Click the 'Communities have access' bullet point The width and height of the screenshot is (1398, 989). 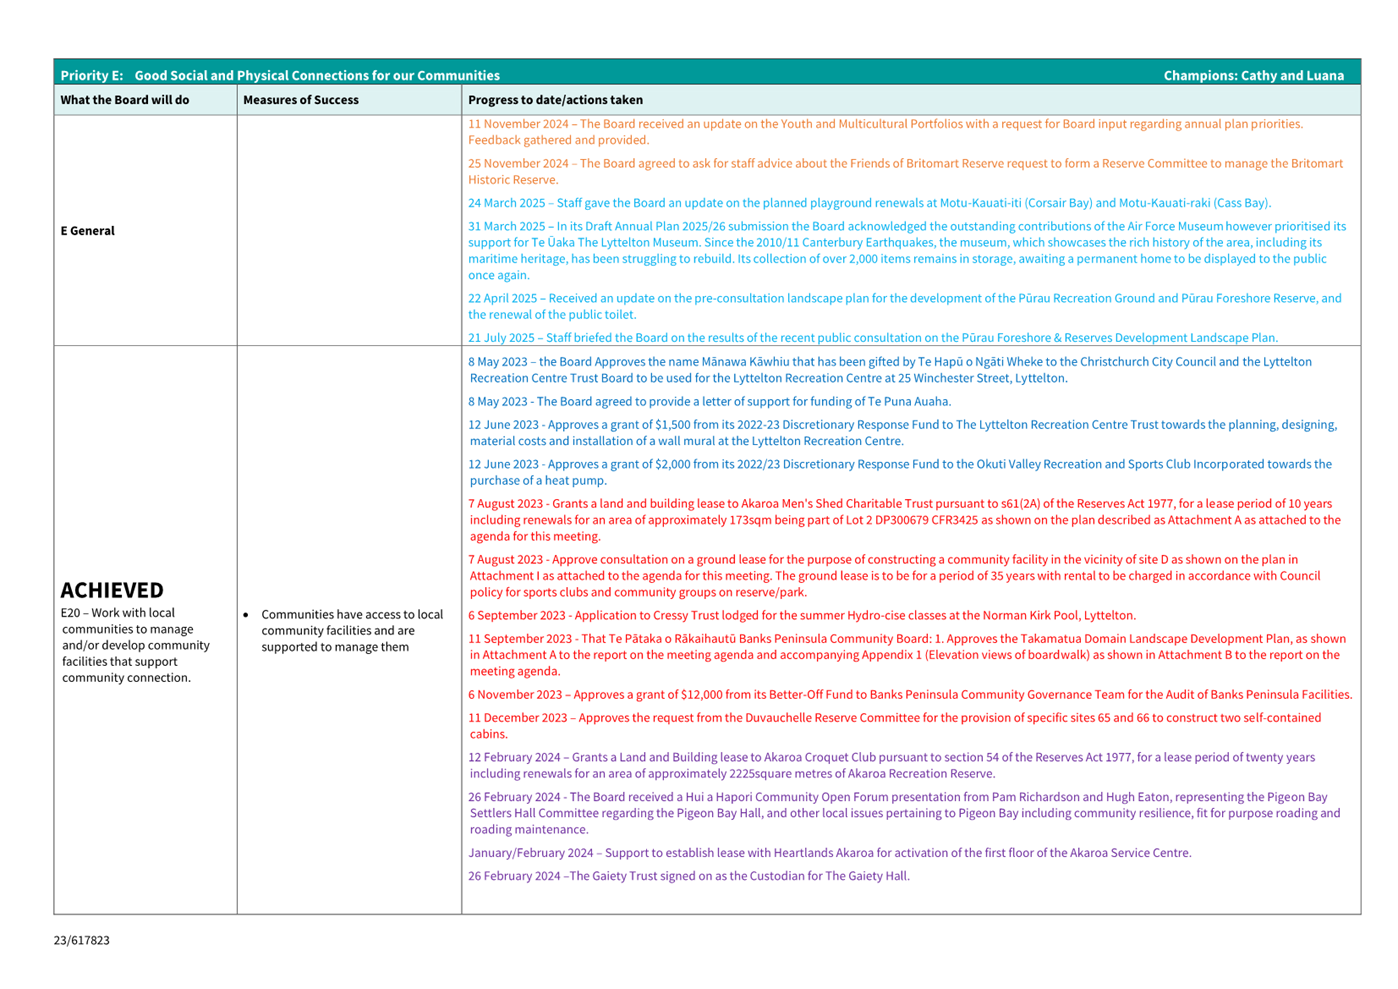click(x=351, y=630)
